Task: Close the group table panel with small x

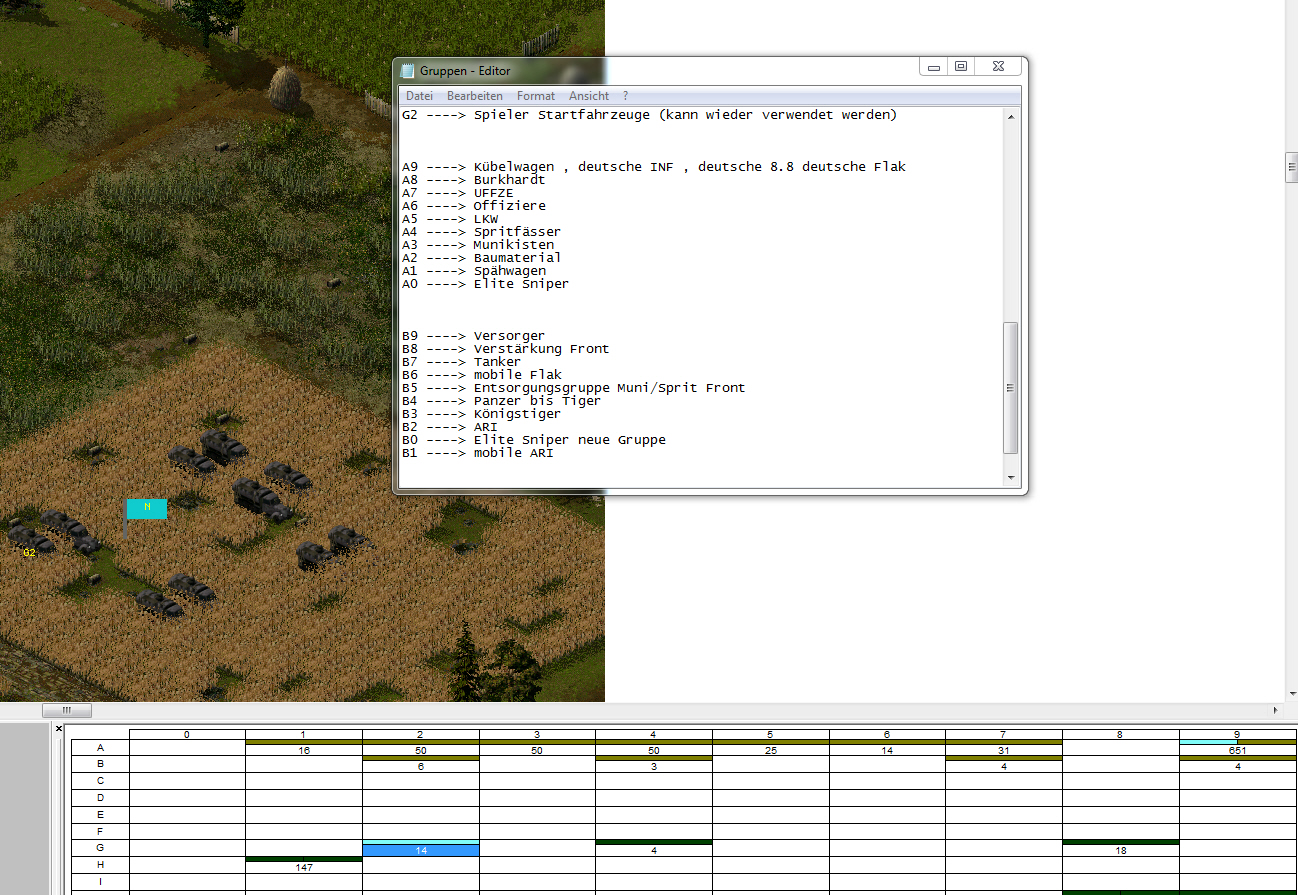Action: click(x=58, y=729)
